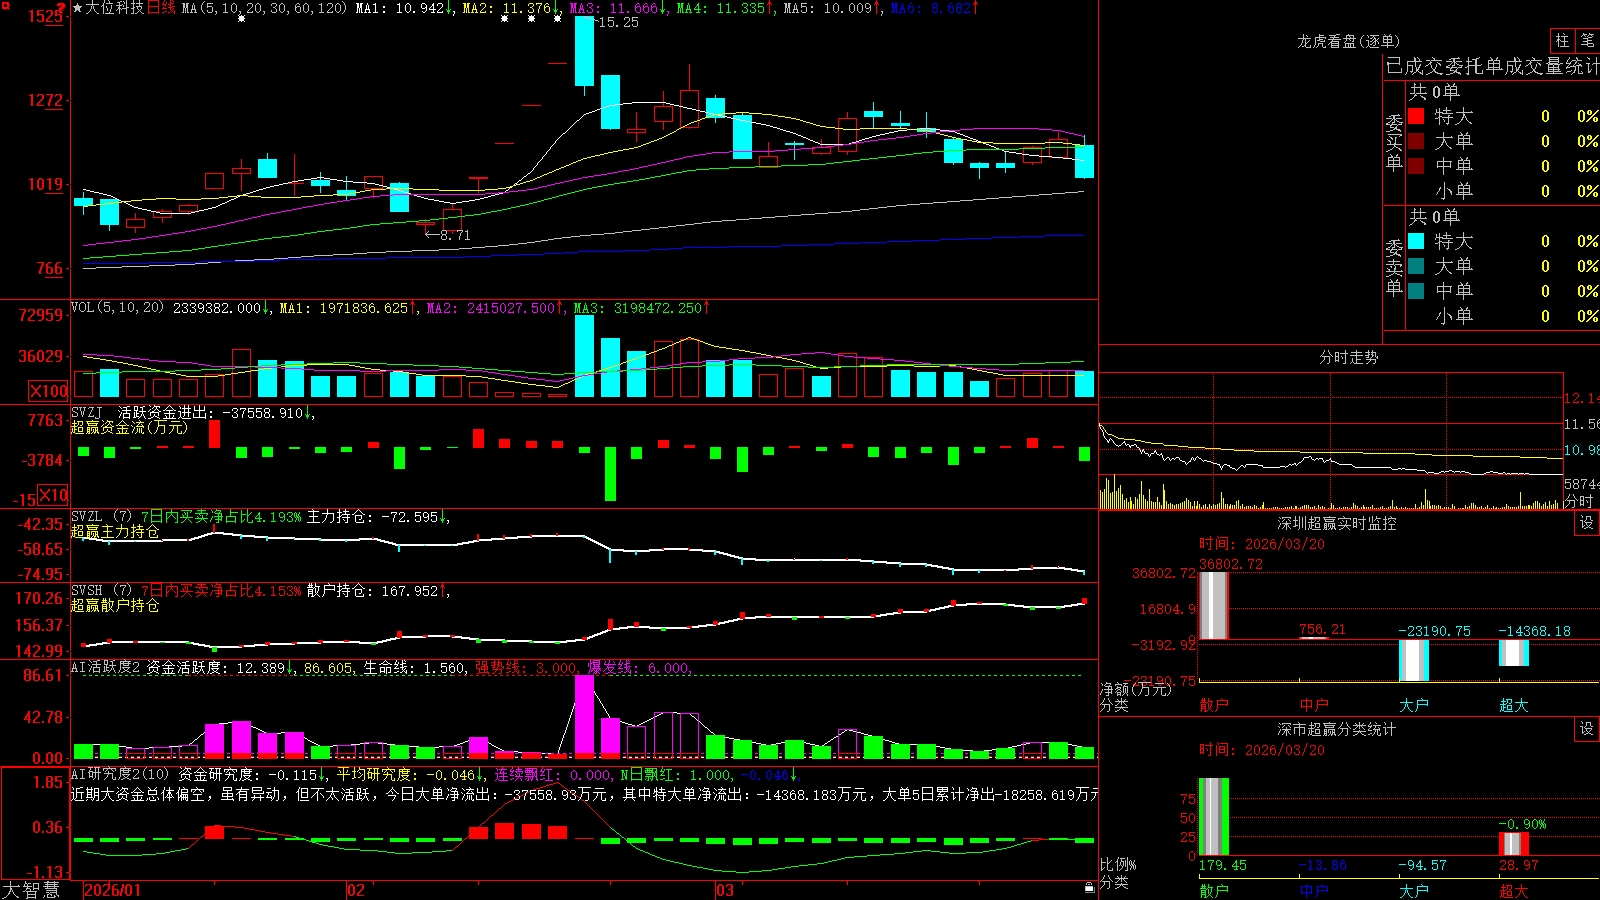Select the 散户 category under 净额 chart
Image resolution: width=1600 pixels, height=900 pixels.
click(x=1214, y=705)
